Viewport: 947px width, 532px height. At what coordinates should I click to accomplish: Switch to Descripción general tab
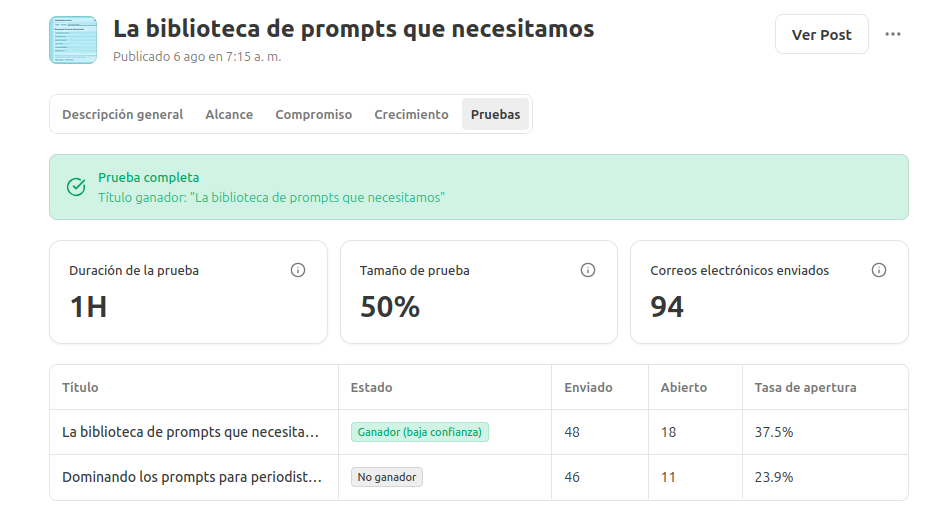coord(122,114)
